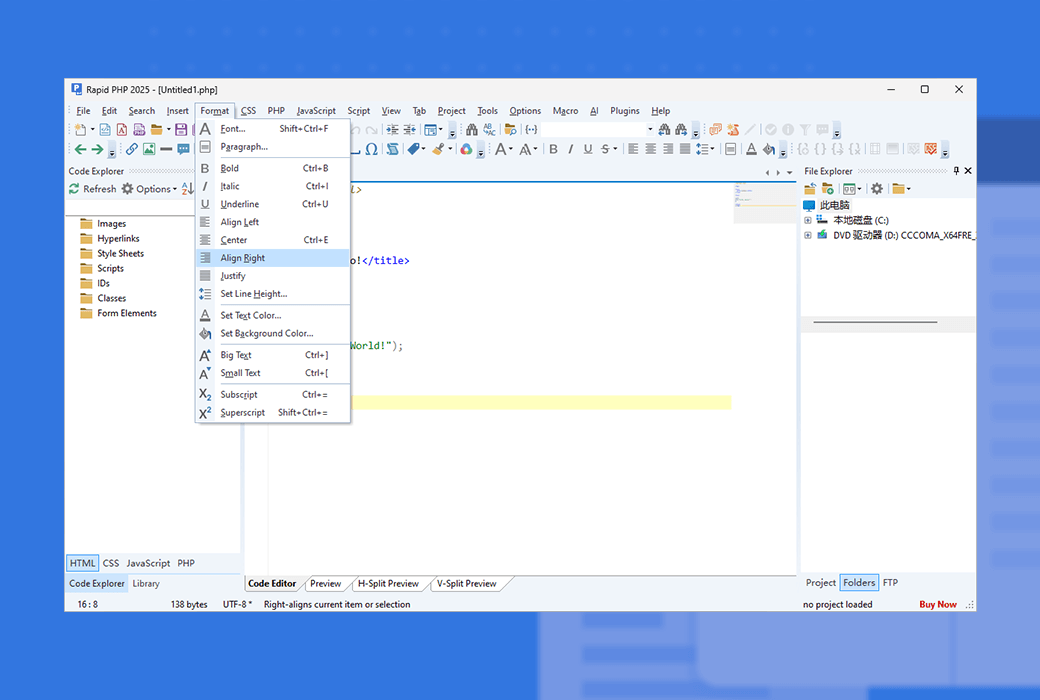Click the new HTML file icon
Screen dimensions: 1040x700
pyautogui.click(x=105, y=129)
